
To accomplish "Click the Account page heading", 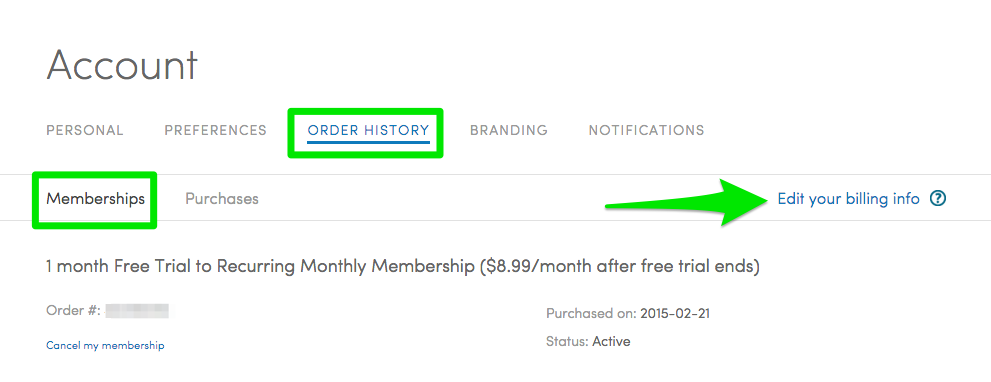I will pos(122,64).
